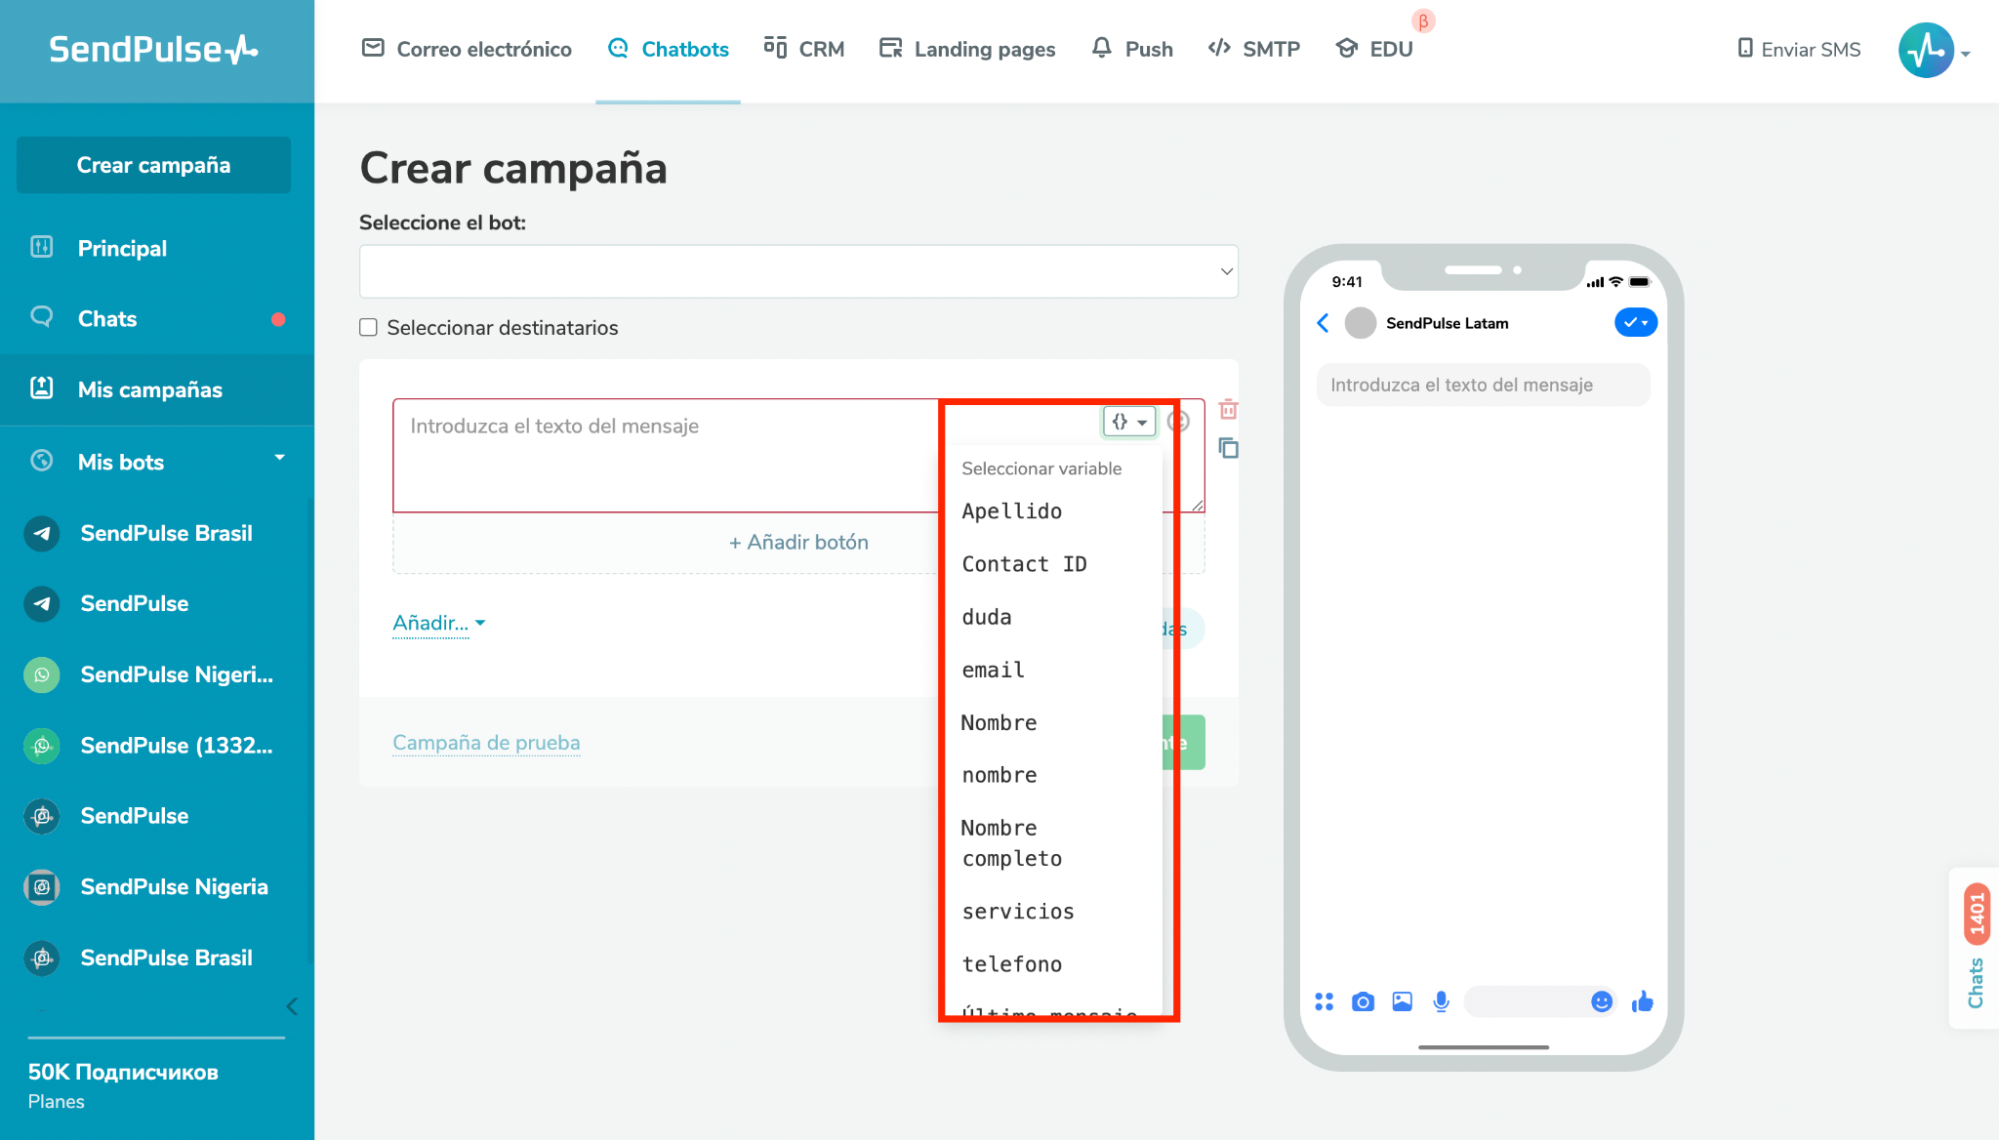Screen dimensions: 1999x1141
Task: Click the image gallery icon in preview
Action: [1402, 1002]
